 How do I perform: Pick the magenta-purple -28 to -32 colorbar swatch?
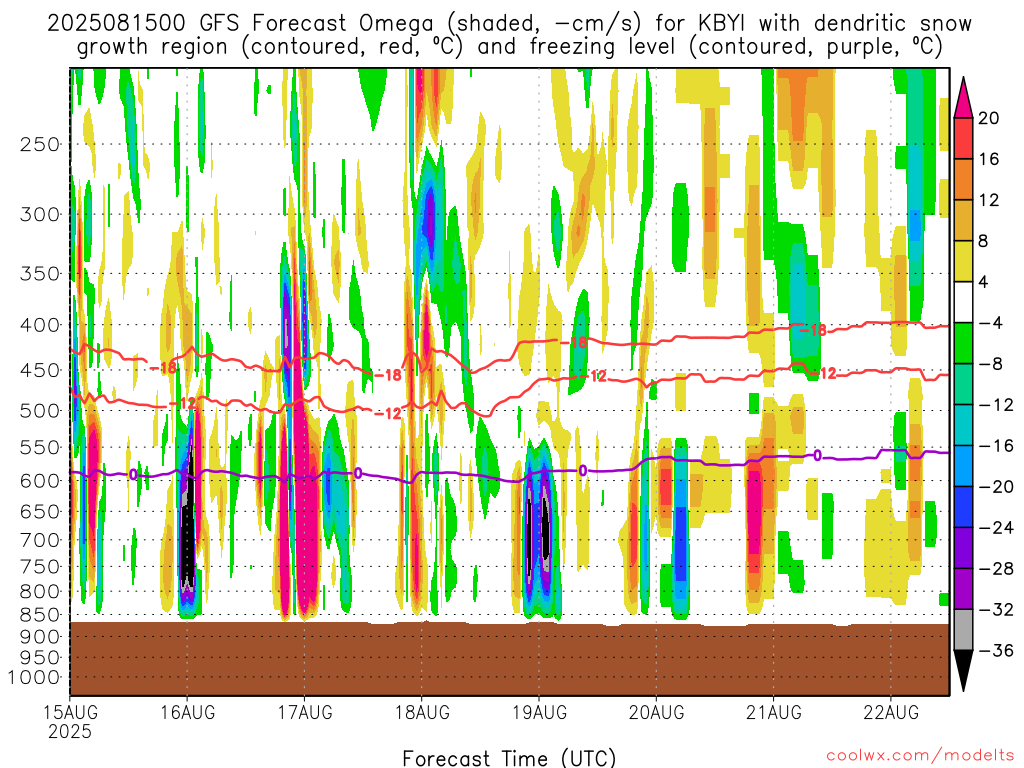pyautogui.click(x=963, y=589)
